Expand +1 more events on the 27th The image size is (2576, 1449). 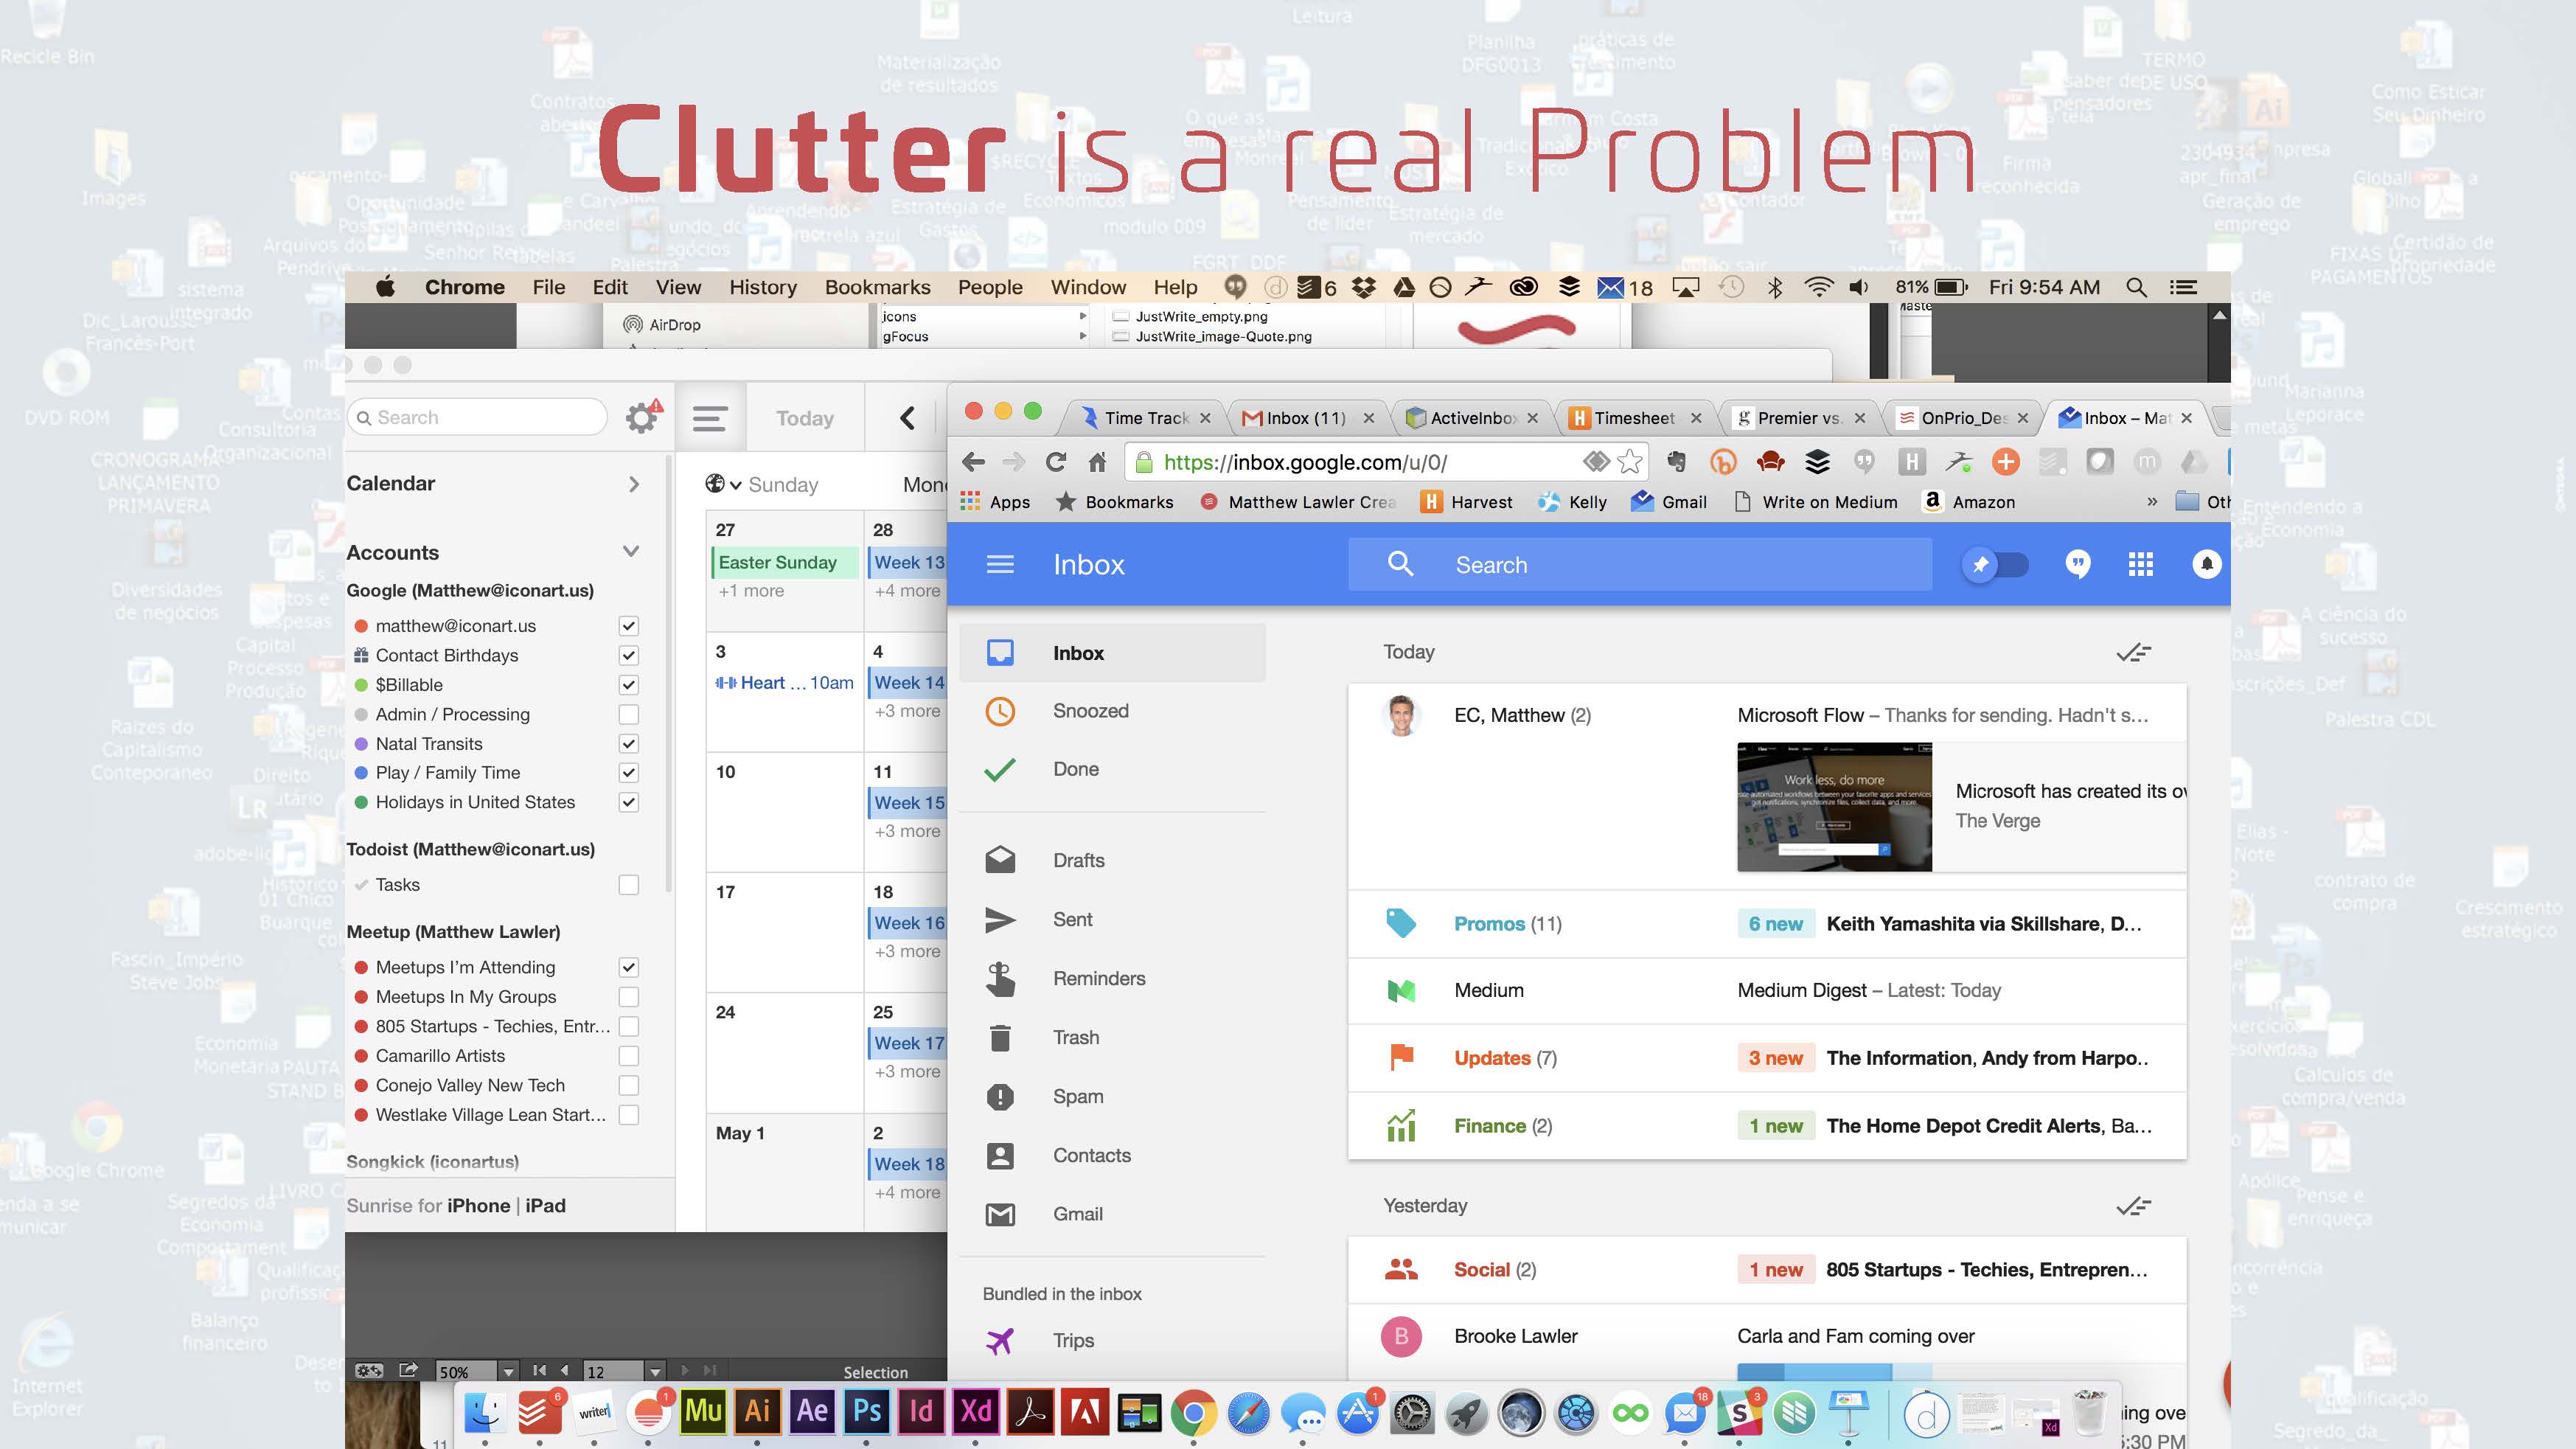click(x=751, y=591)
